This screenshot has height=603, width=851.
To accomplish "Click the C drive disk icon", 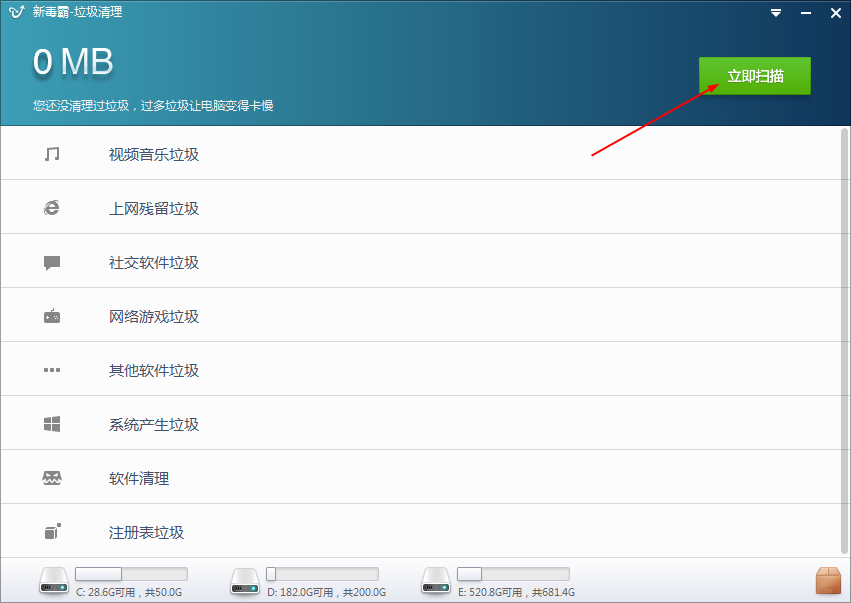I will pyautogui.click(x=54, y=581).
